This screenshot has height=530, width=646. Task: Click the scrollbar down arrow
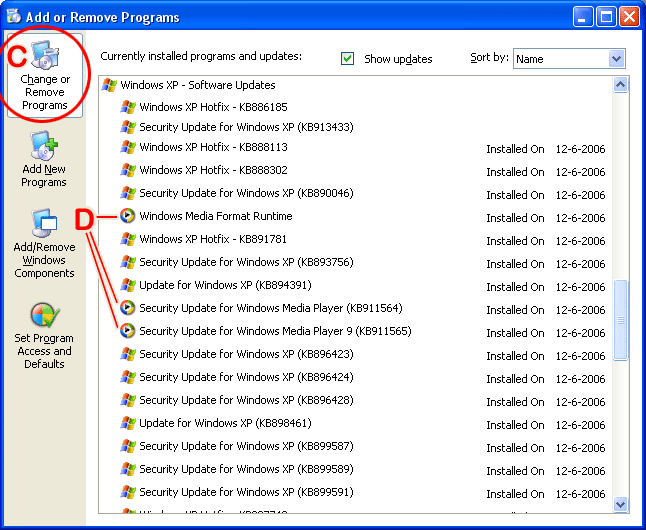(620, 504)
